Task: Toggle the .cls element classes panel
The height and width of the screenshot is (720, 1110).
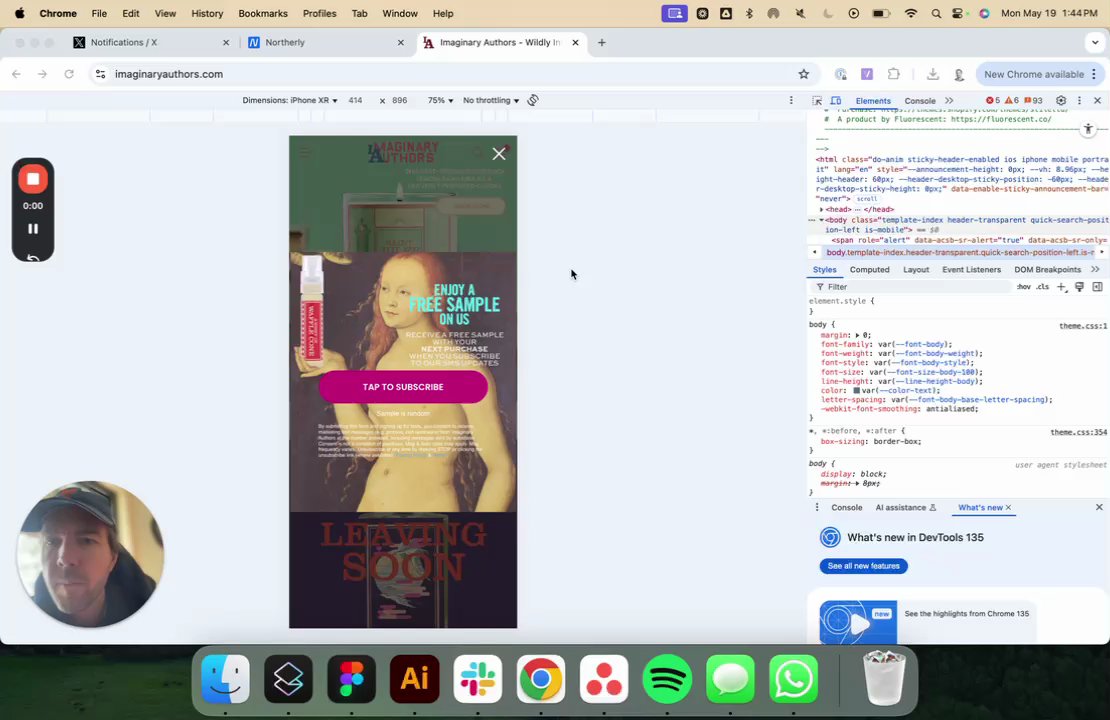Action: pyautogui.click(x=1043, y=287)
